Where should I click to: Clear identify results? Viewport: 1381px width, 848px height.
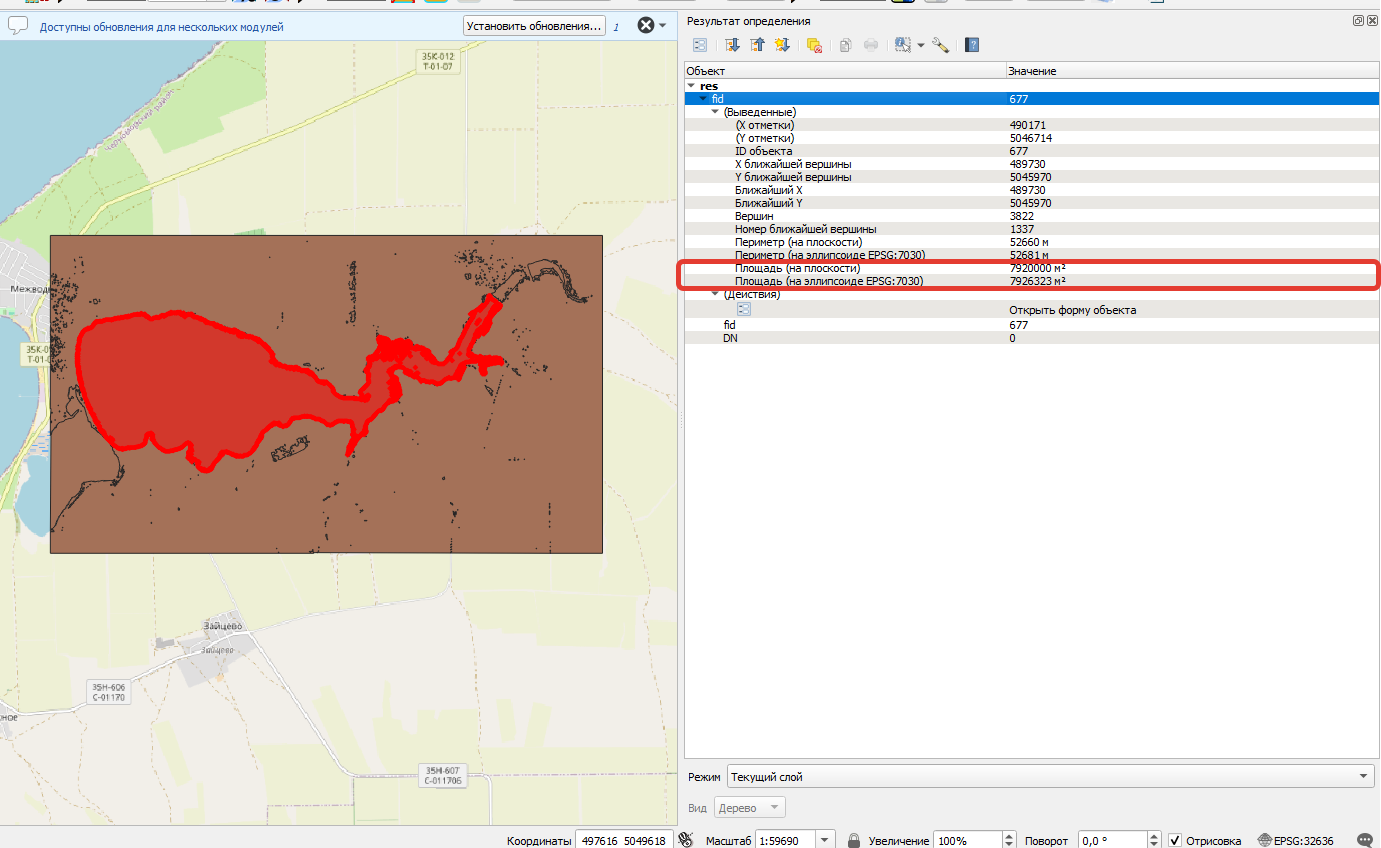click(814, 45)
